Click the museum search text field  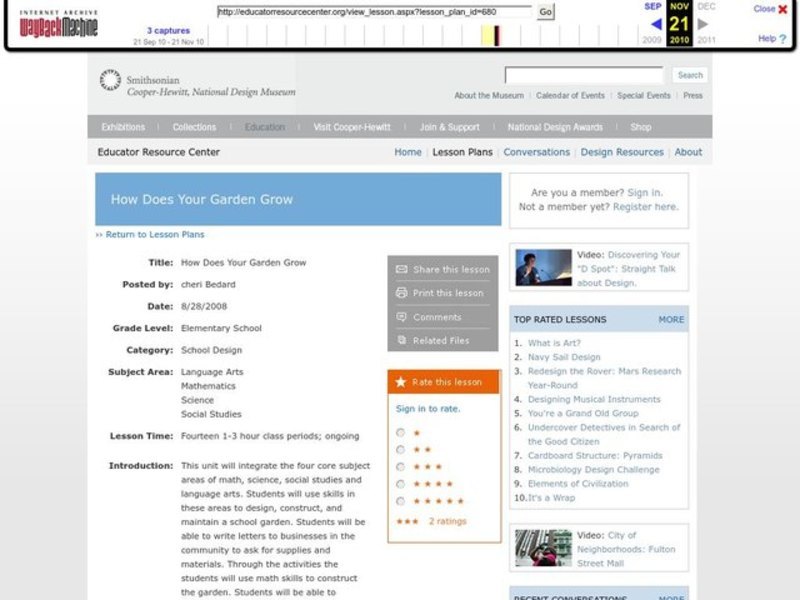tap(584, 75)
